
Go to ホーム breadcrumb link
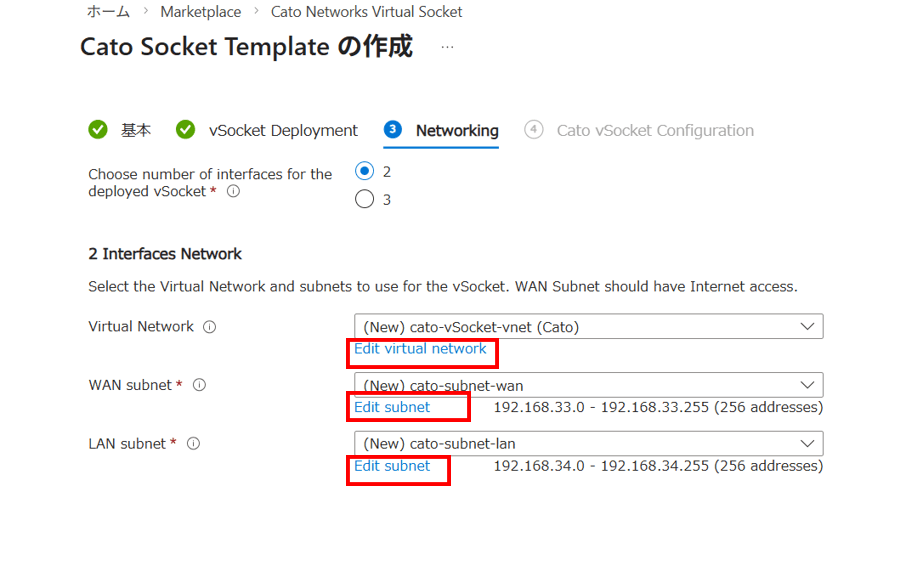(x=108, y=12)
